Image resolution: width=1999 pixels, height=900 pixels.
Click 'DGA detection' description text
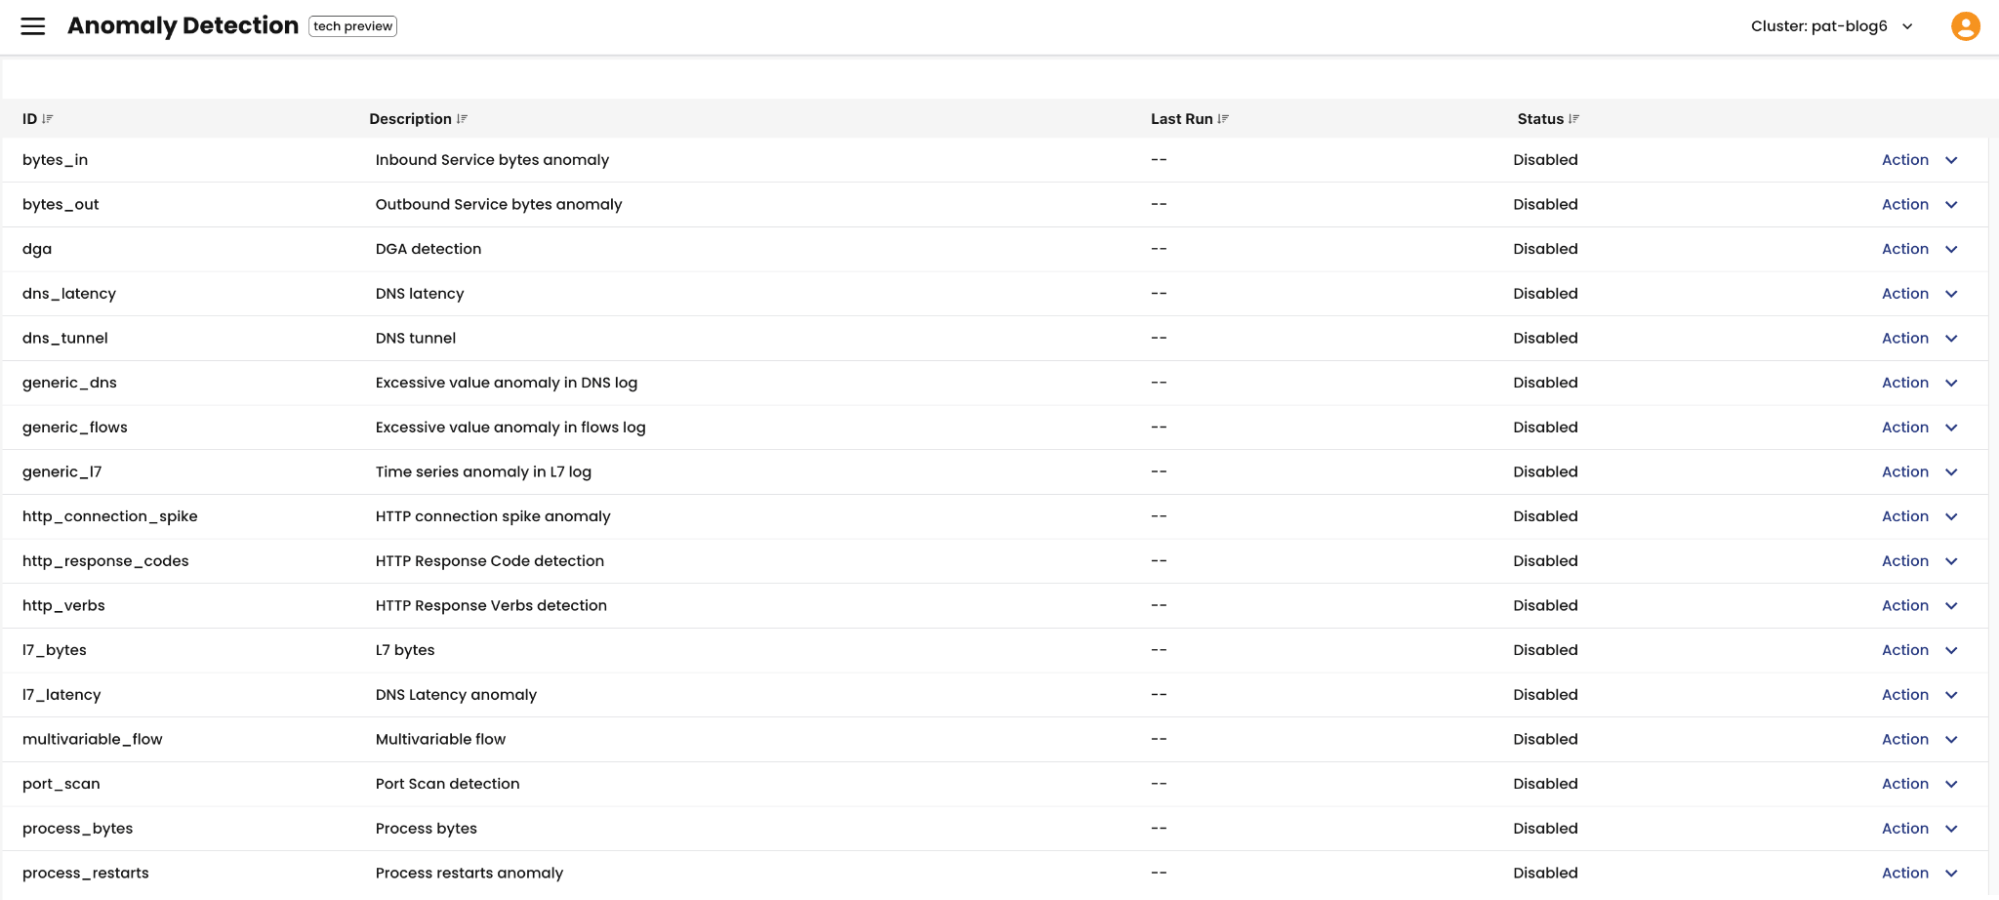click(x=428, y=249)
